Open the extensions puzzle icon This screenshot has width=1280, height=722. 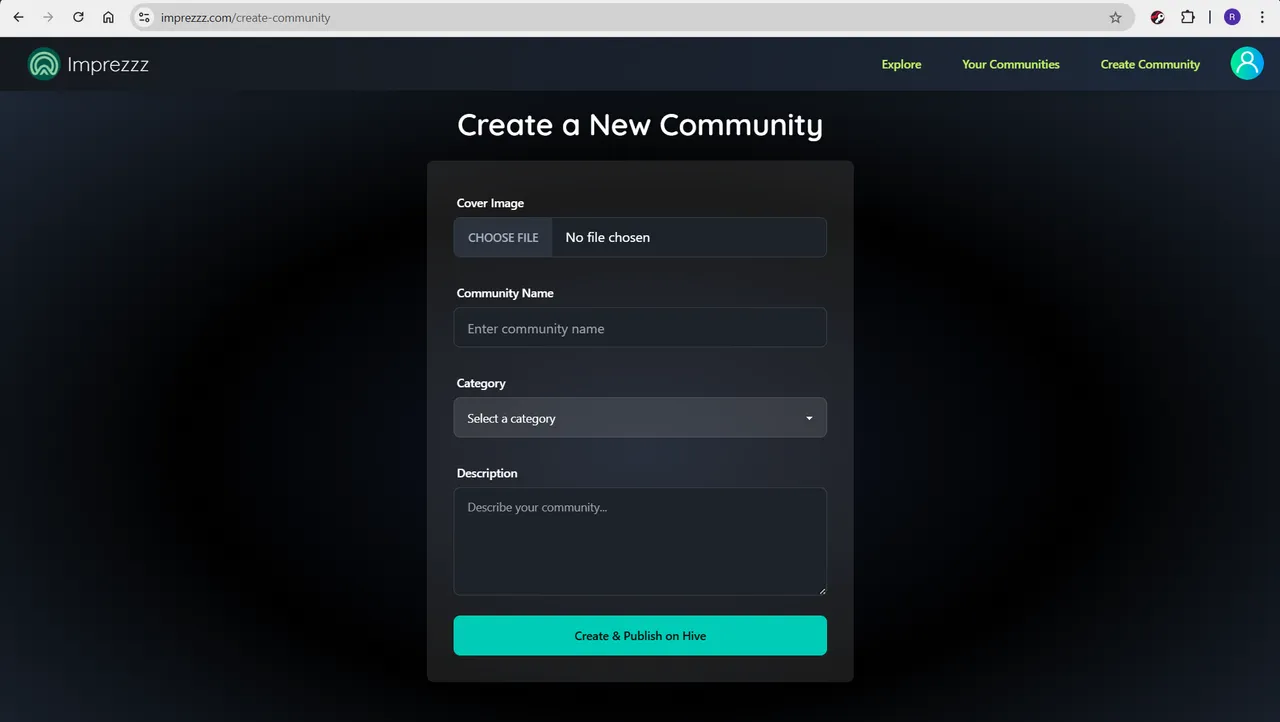tap(1188, 17)
